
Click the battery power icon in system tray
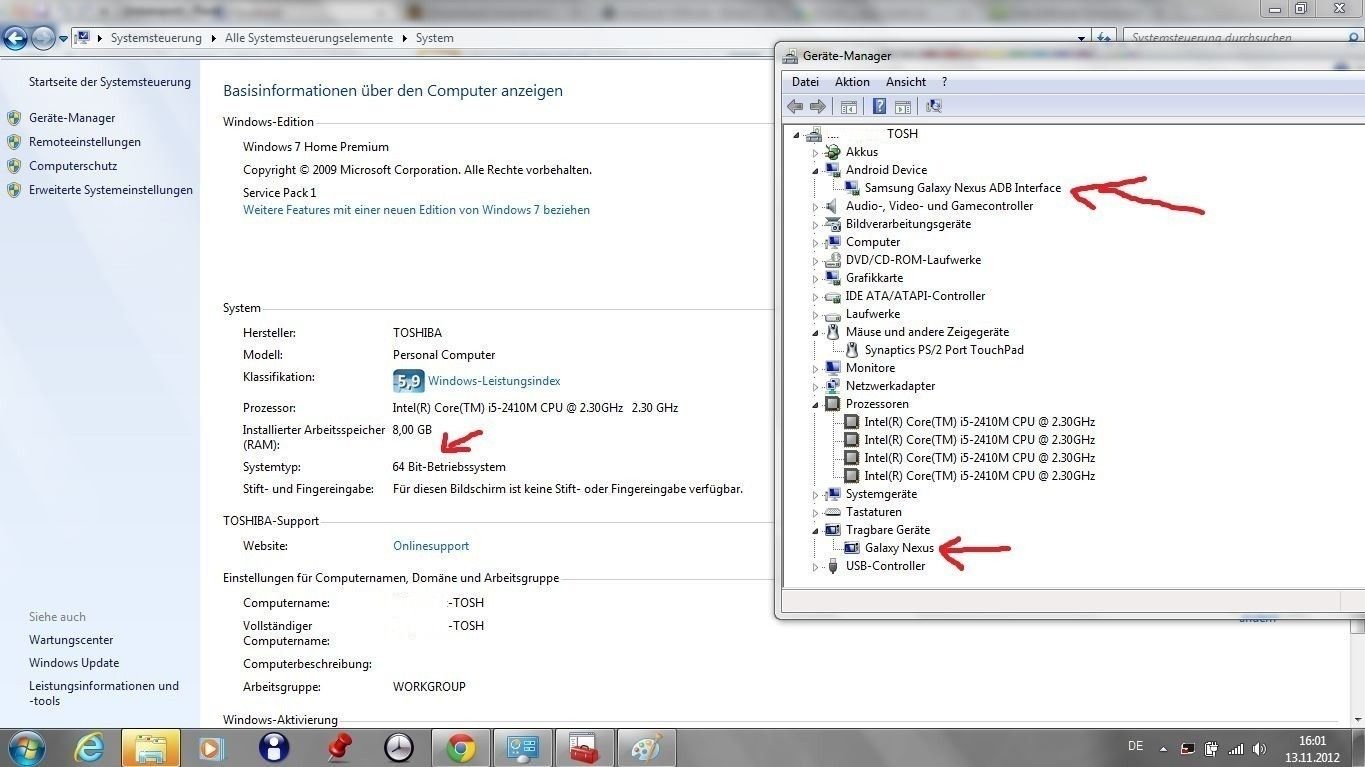pos(1211,748)
